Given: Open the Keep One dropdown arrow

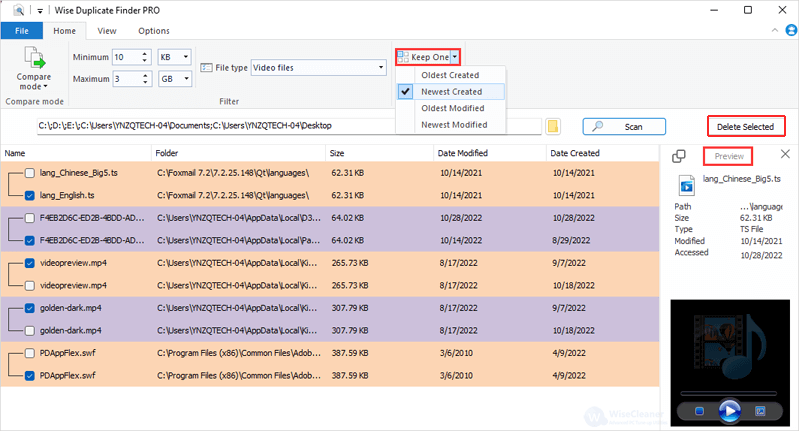Looking at the screenshot, I should click(x=455, y=57).
